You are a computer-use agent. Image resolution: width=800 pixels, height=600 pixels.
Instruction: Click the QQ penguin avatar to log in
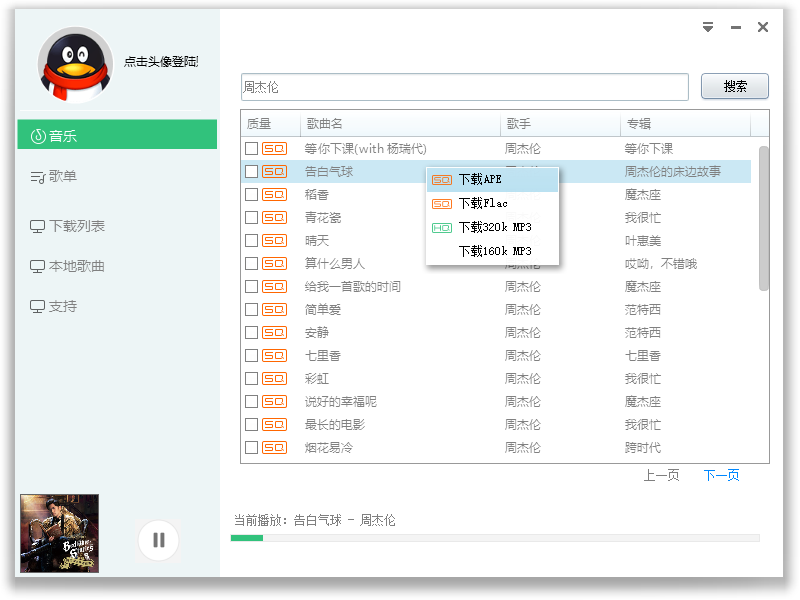(x=75, y=65)
